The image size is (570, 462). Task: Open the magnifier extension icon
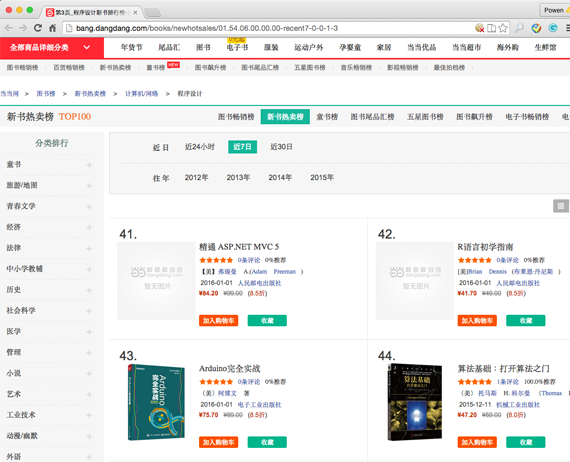(519, 28)
